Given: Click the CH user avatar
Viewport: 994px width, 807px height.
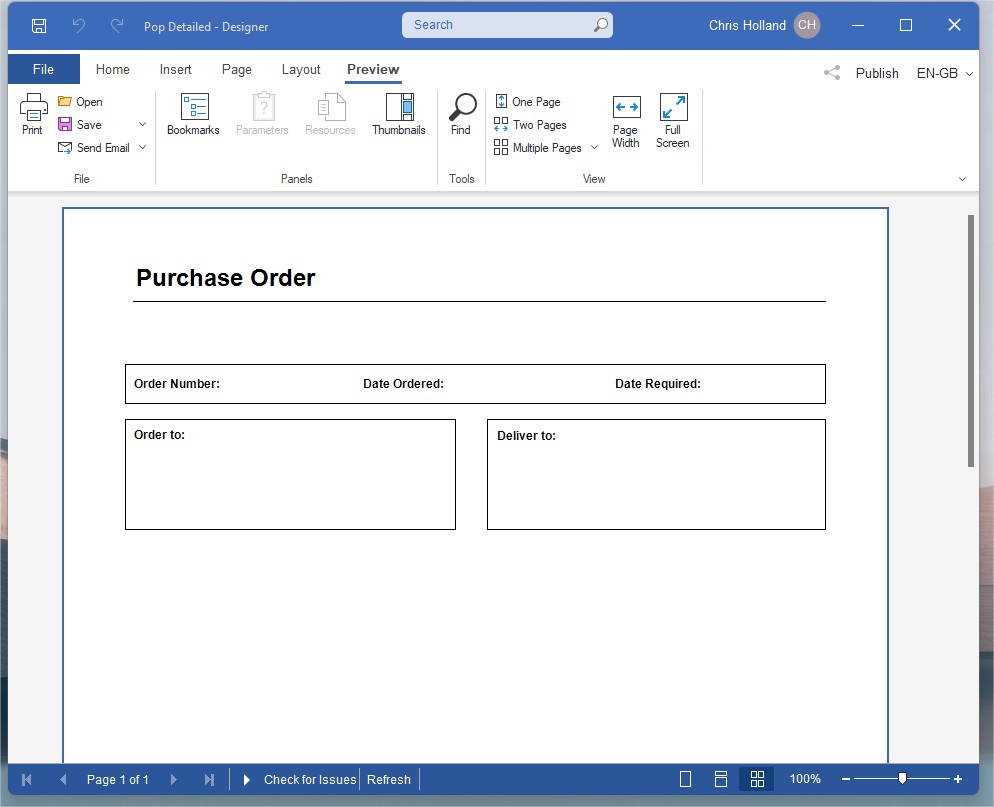Looking at the screenshot, I should pyautogui.click(x=806, y=25).
